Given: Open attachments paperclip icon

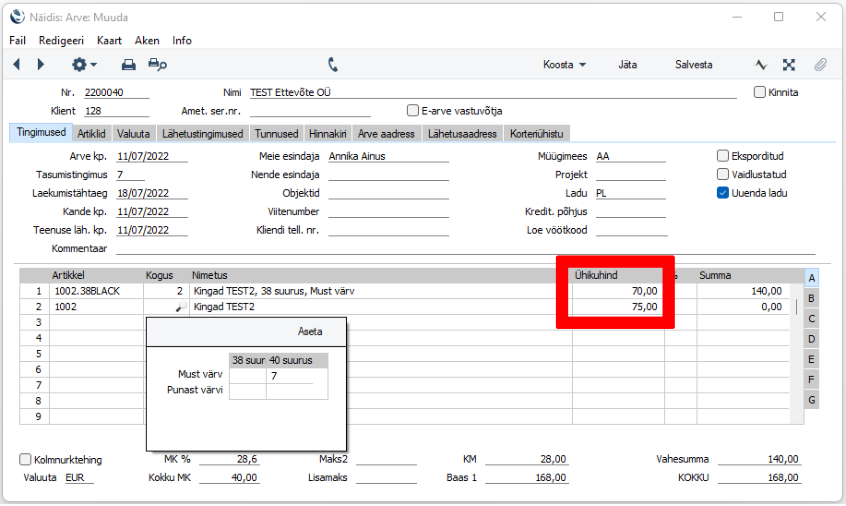Looking at the screenshot, I should click(821, 65).
